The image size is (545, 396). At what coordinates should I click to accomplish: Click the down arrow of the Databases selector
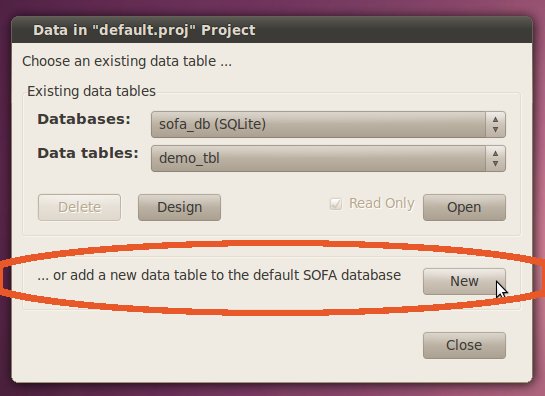[x=496, y=130]
